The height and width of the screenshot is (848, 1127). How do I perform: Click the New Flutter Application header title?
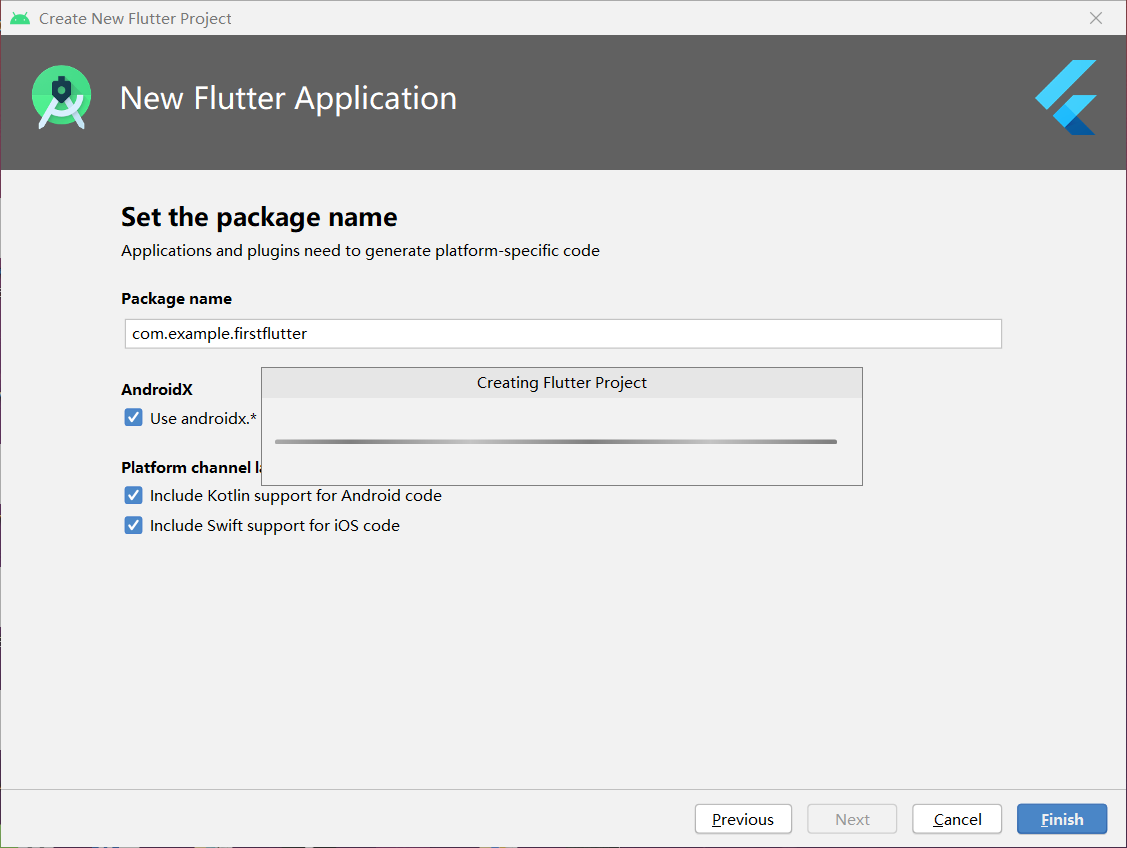coord(288,98)
